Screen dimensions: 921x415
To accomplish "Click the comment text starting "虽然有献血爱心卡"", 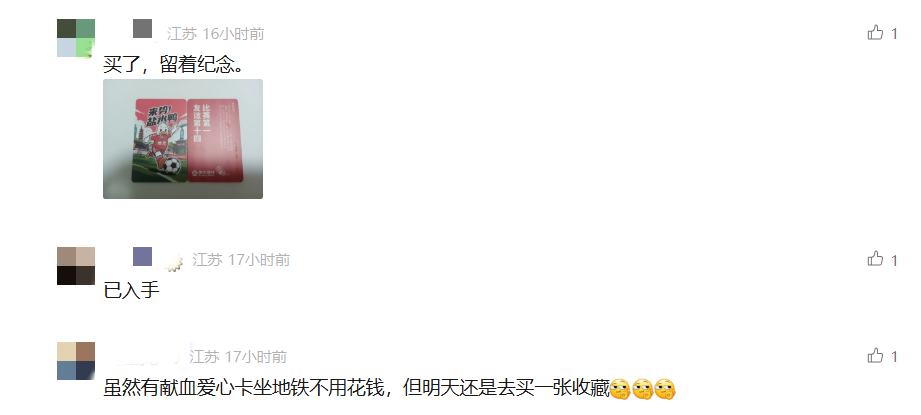I will pos(356,389).
